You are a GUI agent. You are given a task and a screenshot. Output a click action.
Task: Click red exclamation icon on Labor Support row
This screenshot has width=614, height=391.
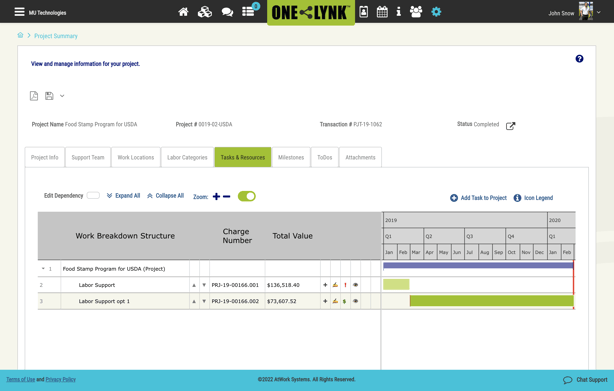click(345, 285)
